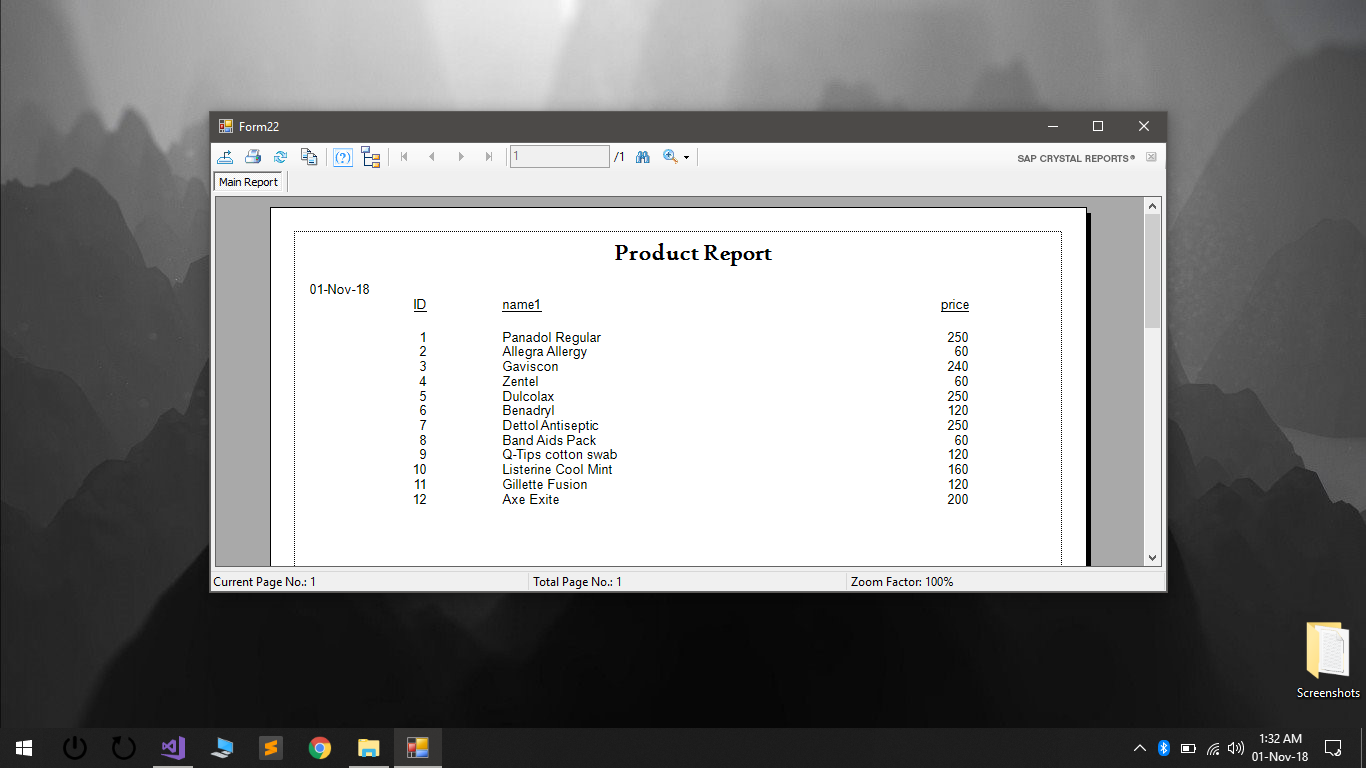Open the Find Text binoculars icon
Screen dimensions: 1366x768
tap(643, 157)
